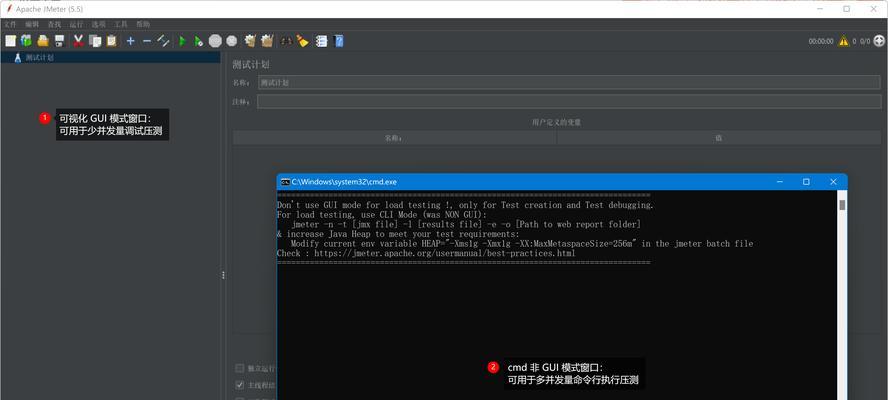Click the Clear All results icon
This screenshot has height=400, width=888.
(x=267, y=41)
